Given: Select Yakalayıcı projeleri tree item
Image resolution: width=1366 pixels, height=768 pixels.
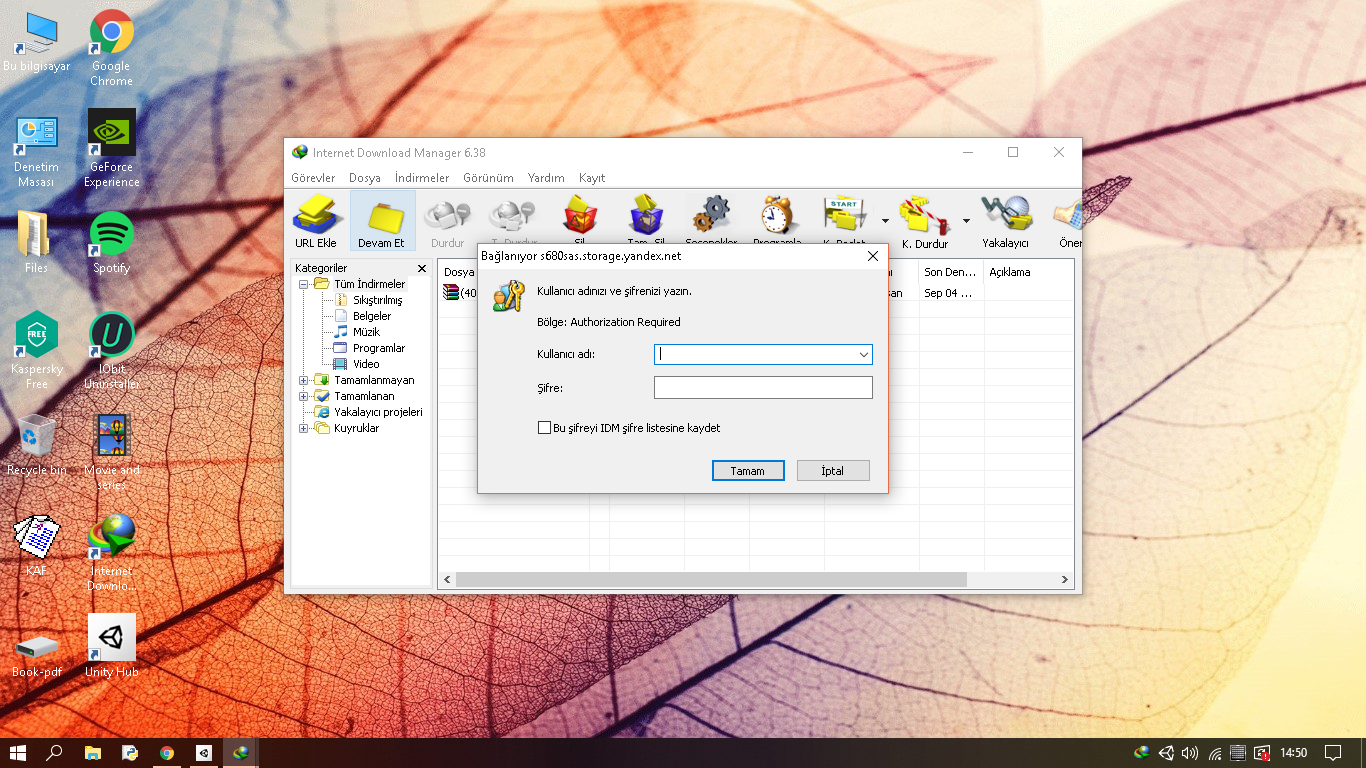Looking at the screenshot, I should click(368, 412).
